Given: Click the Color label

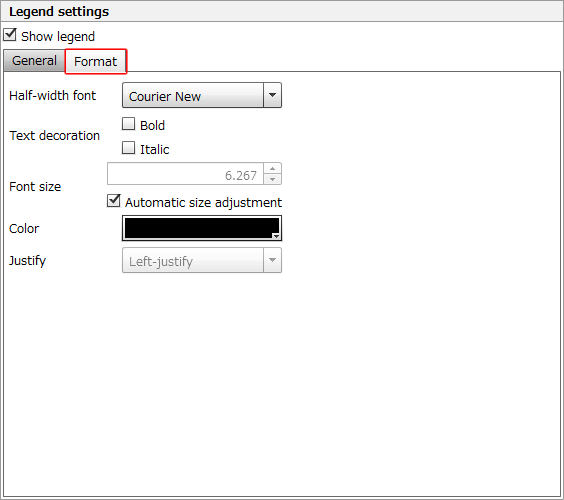Looking at the screenshot, I should point(24,229).
